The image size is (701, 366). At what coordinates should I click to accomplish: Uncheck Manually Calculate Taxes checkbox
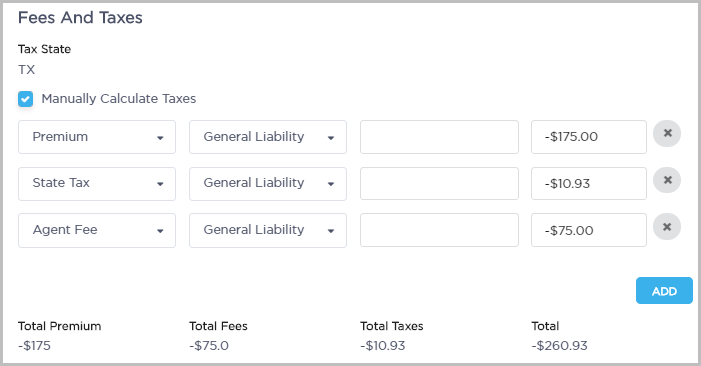click(25, 99)
